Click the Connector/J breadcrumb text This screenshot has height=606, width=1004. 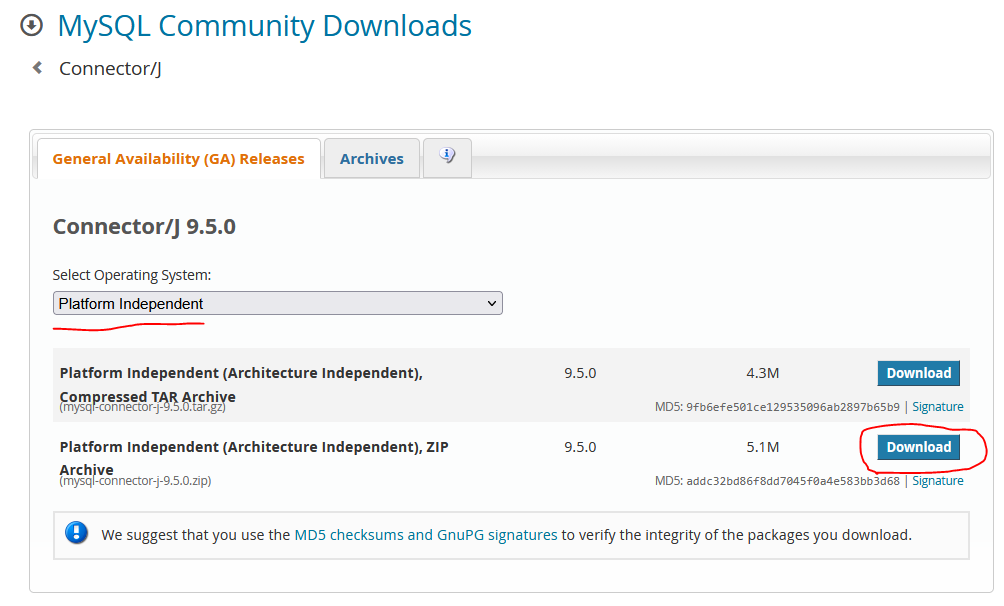point(110,69)
